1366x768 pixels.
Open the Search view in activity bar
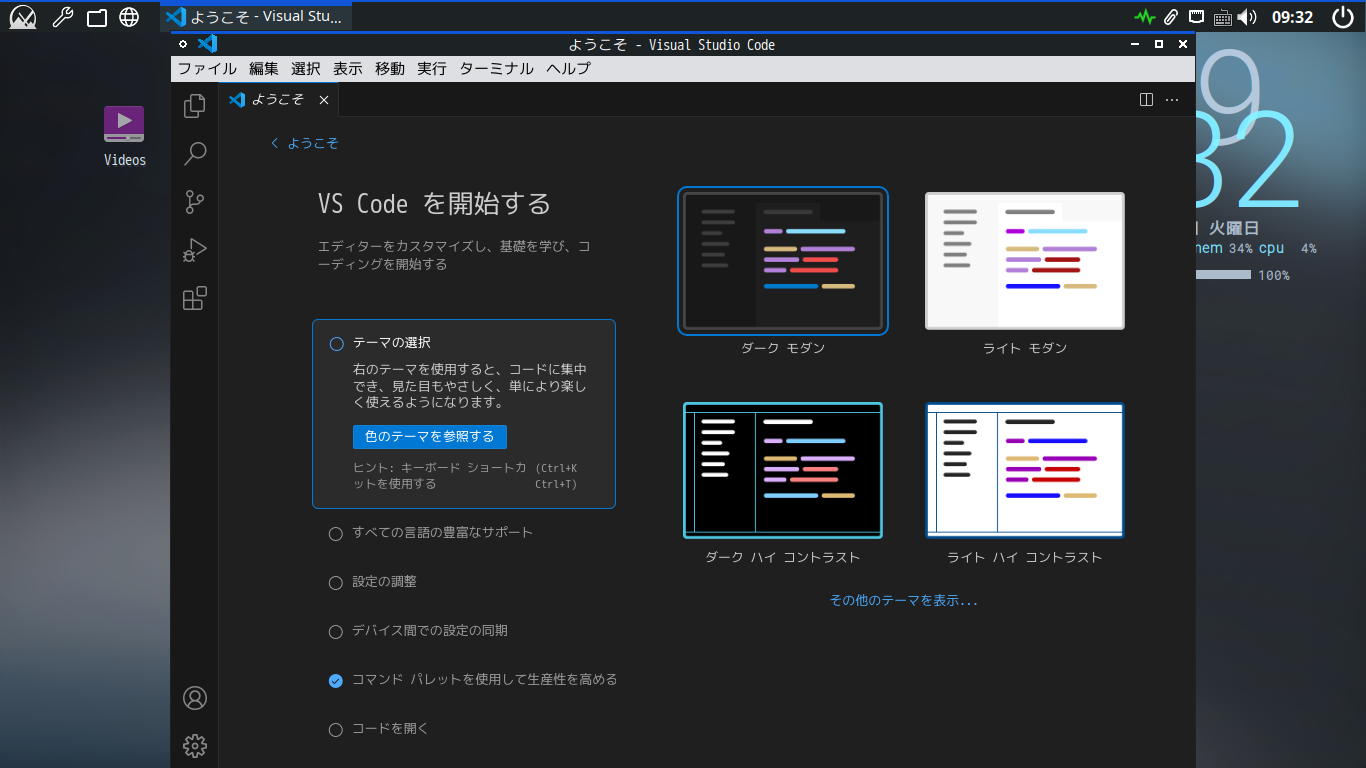pyautogui.click(x=195, y=153)
